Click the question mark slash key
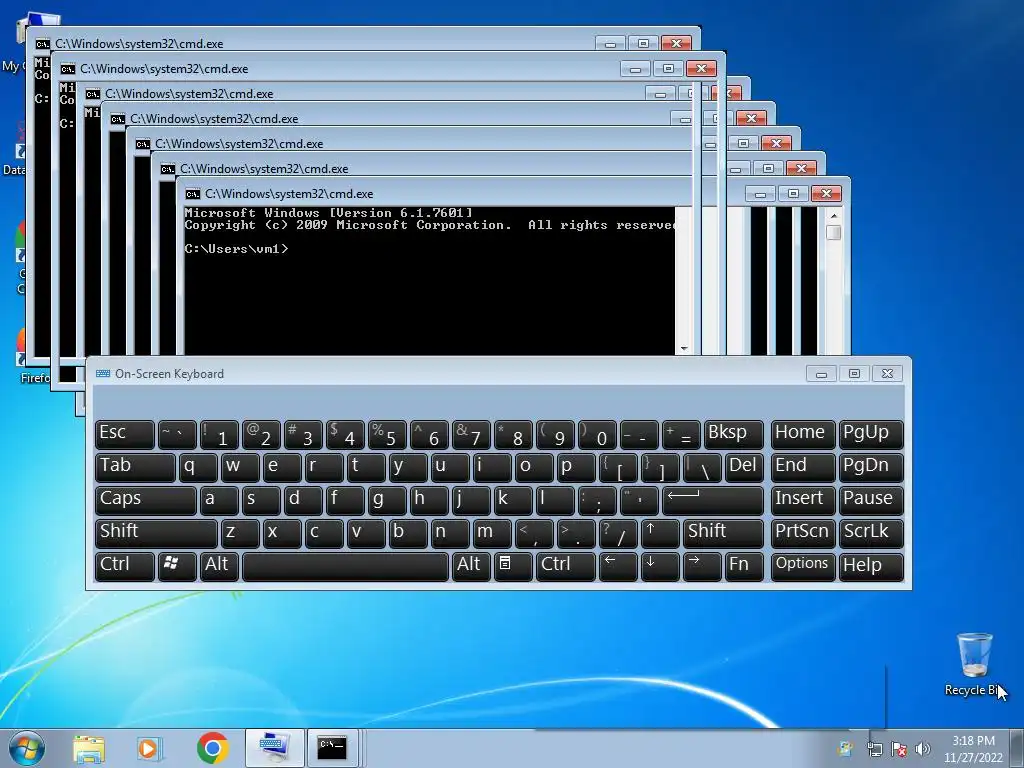Viewport: 1024px width, 768px height. (618, 532)
